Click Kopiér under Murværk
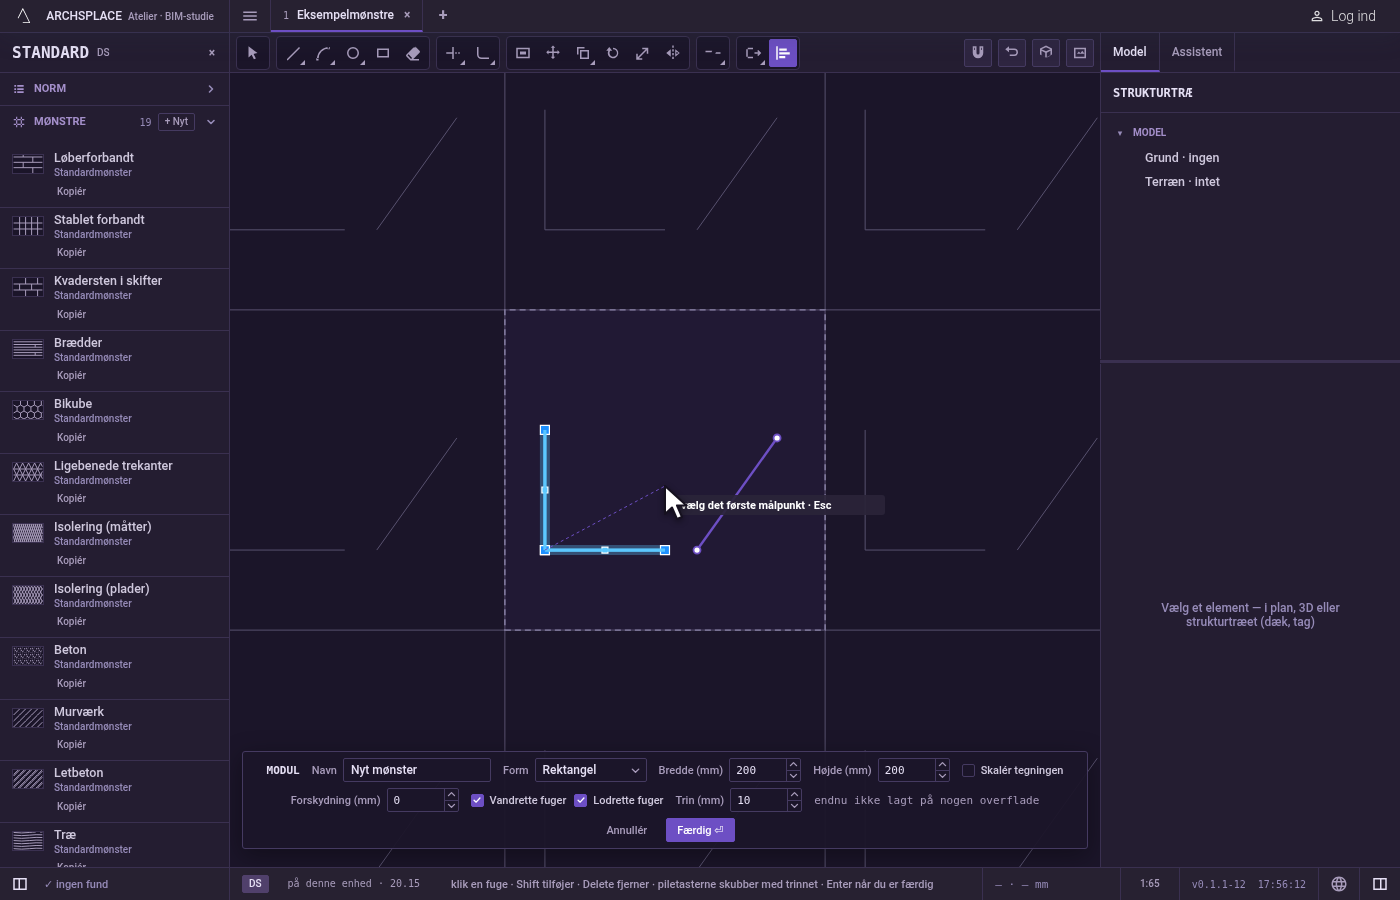The height and width of the screenshot is (900, 1400). pos(72,744)
